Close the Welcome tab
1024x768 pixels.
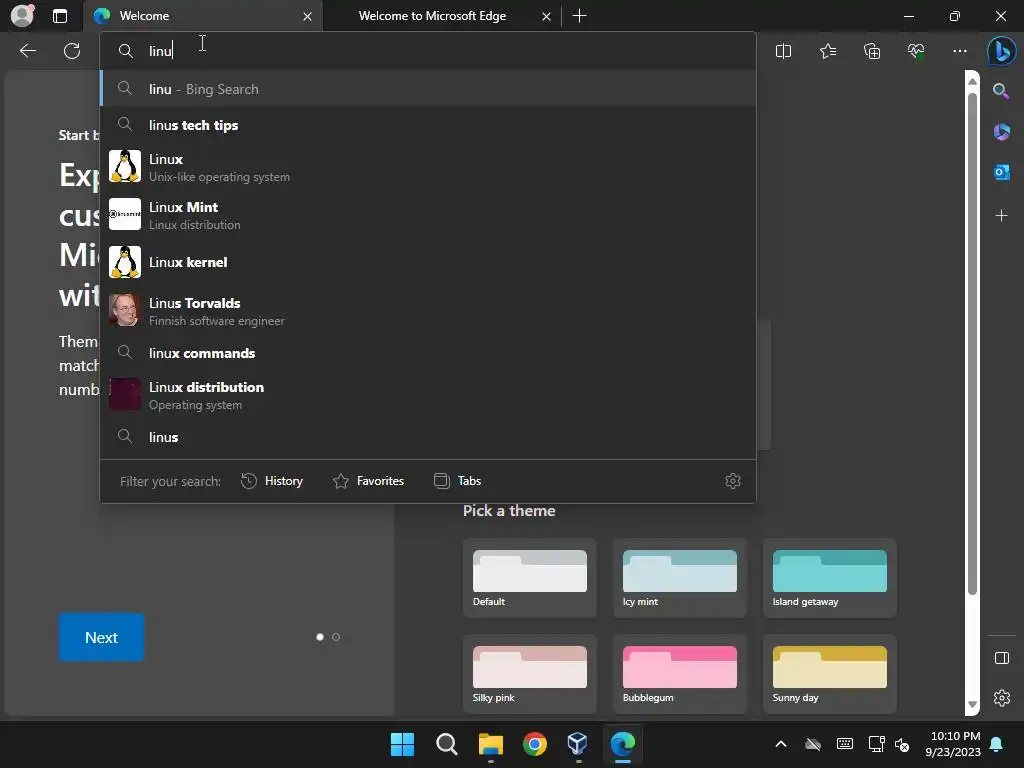point(307,16)
